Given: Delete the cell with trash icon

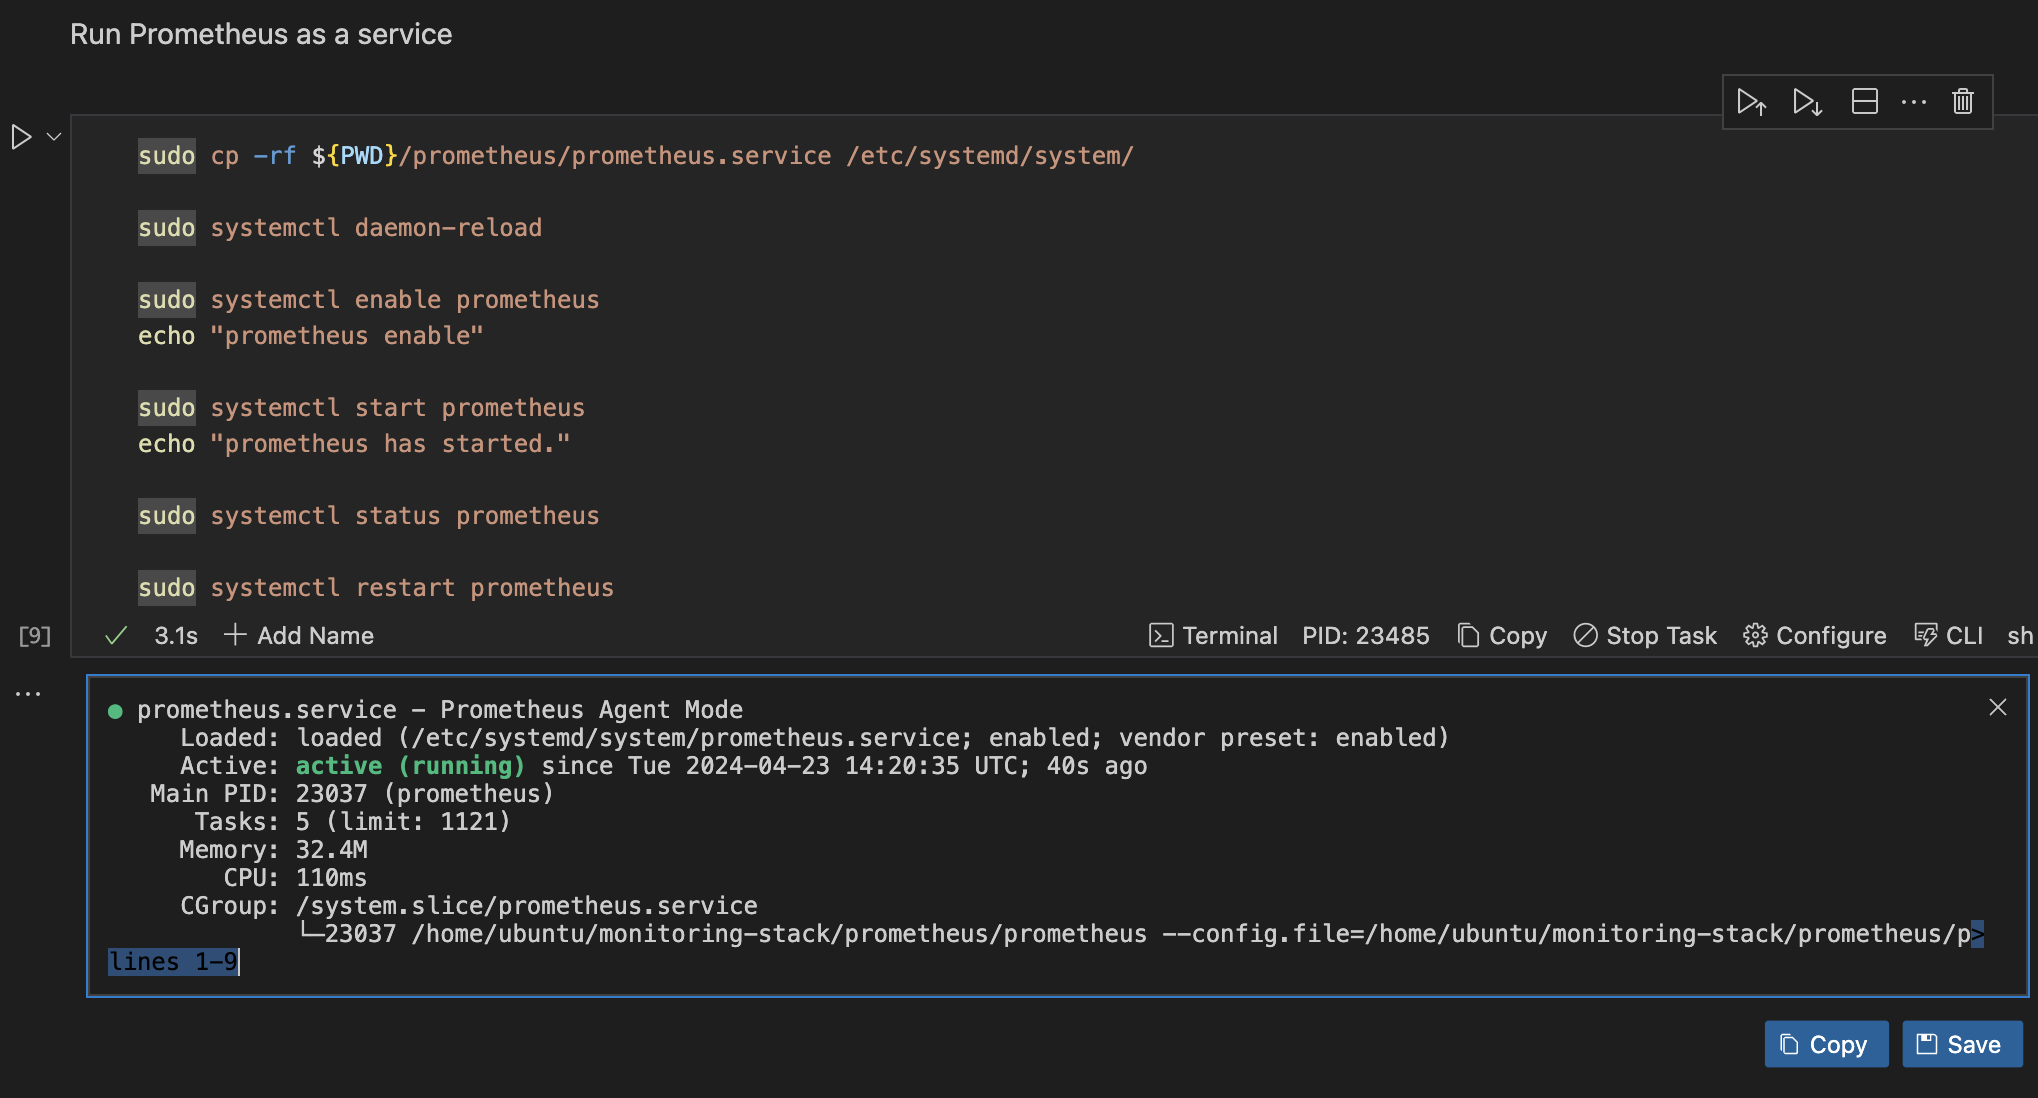Looking at the screenshot, I should pos(1963,102).
